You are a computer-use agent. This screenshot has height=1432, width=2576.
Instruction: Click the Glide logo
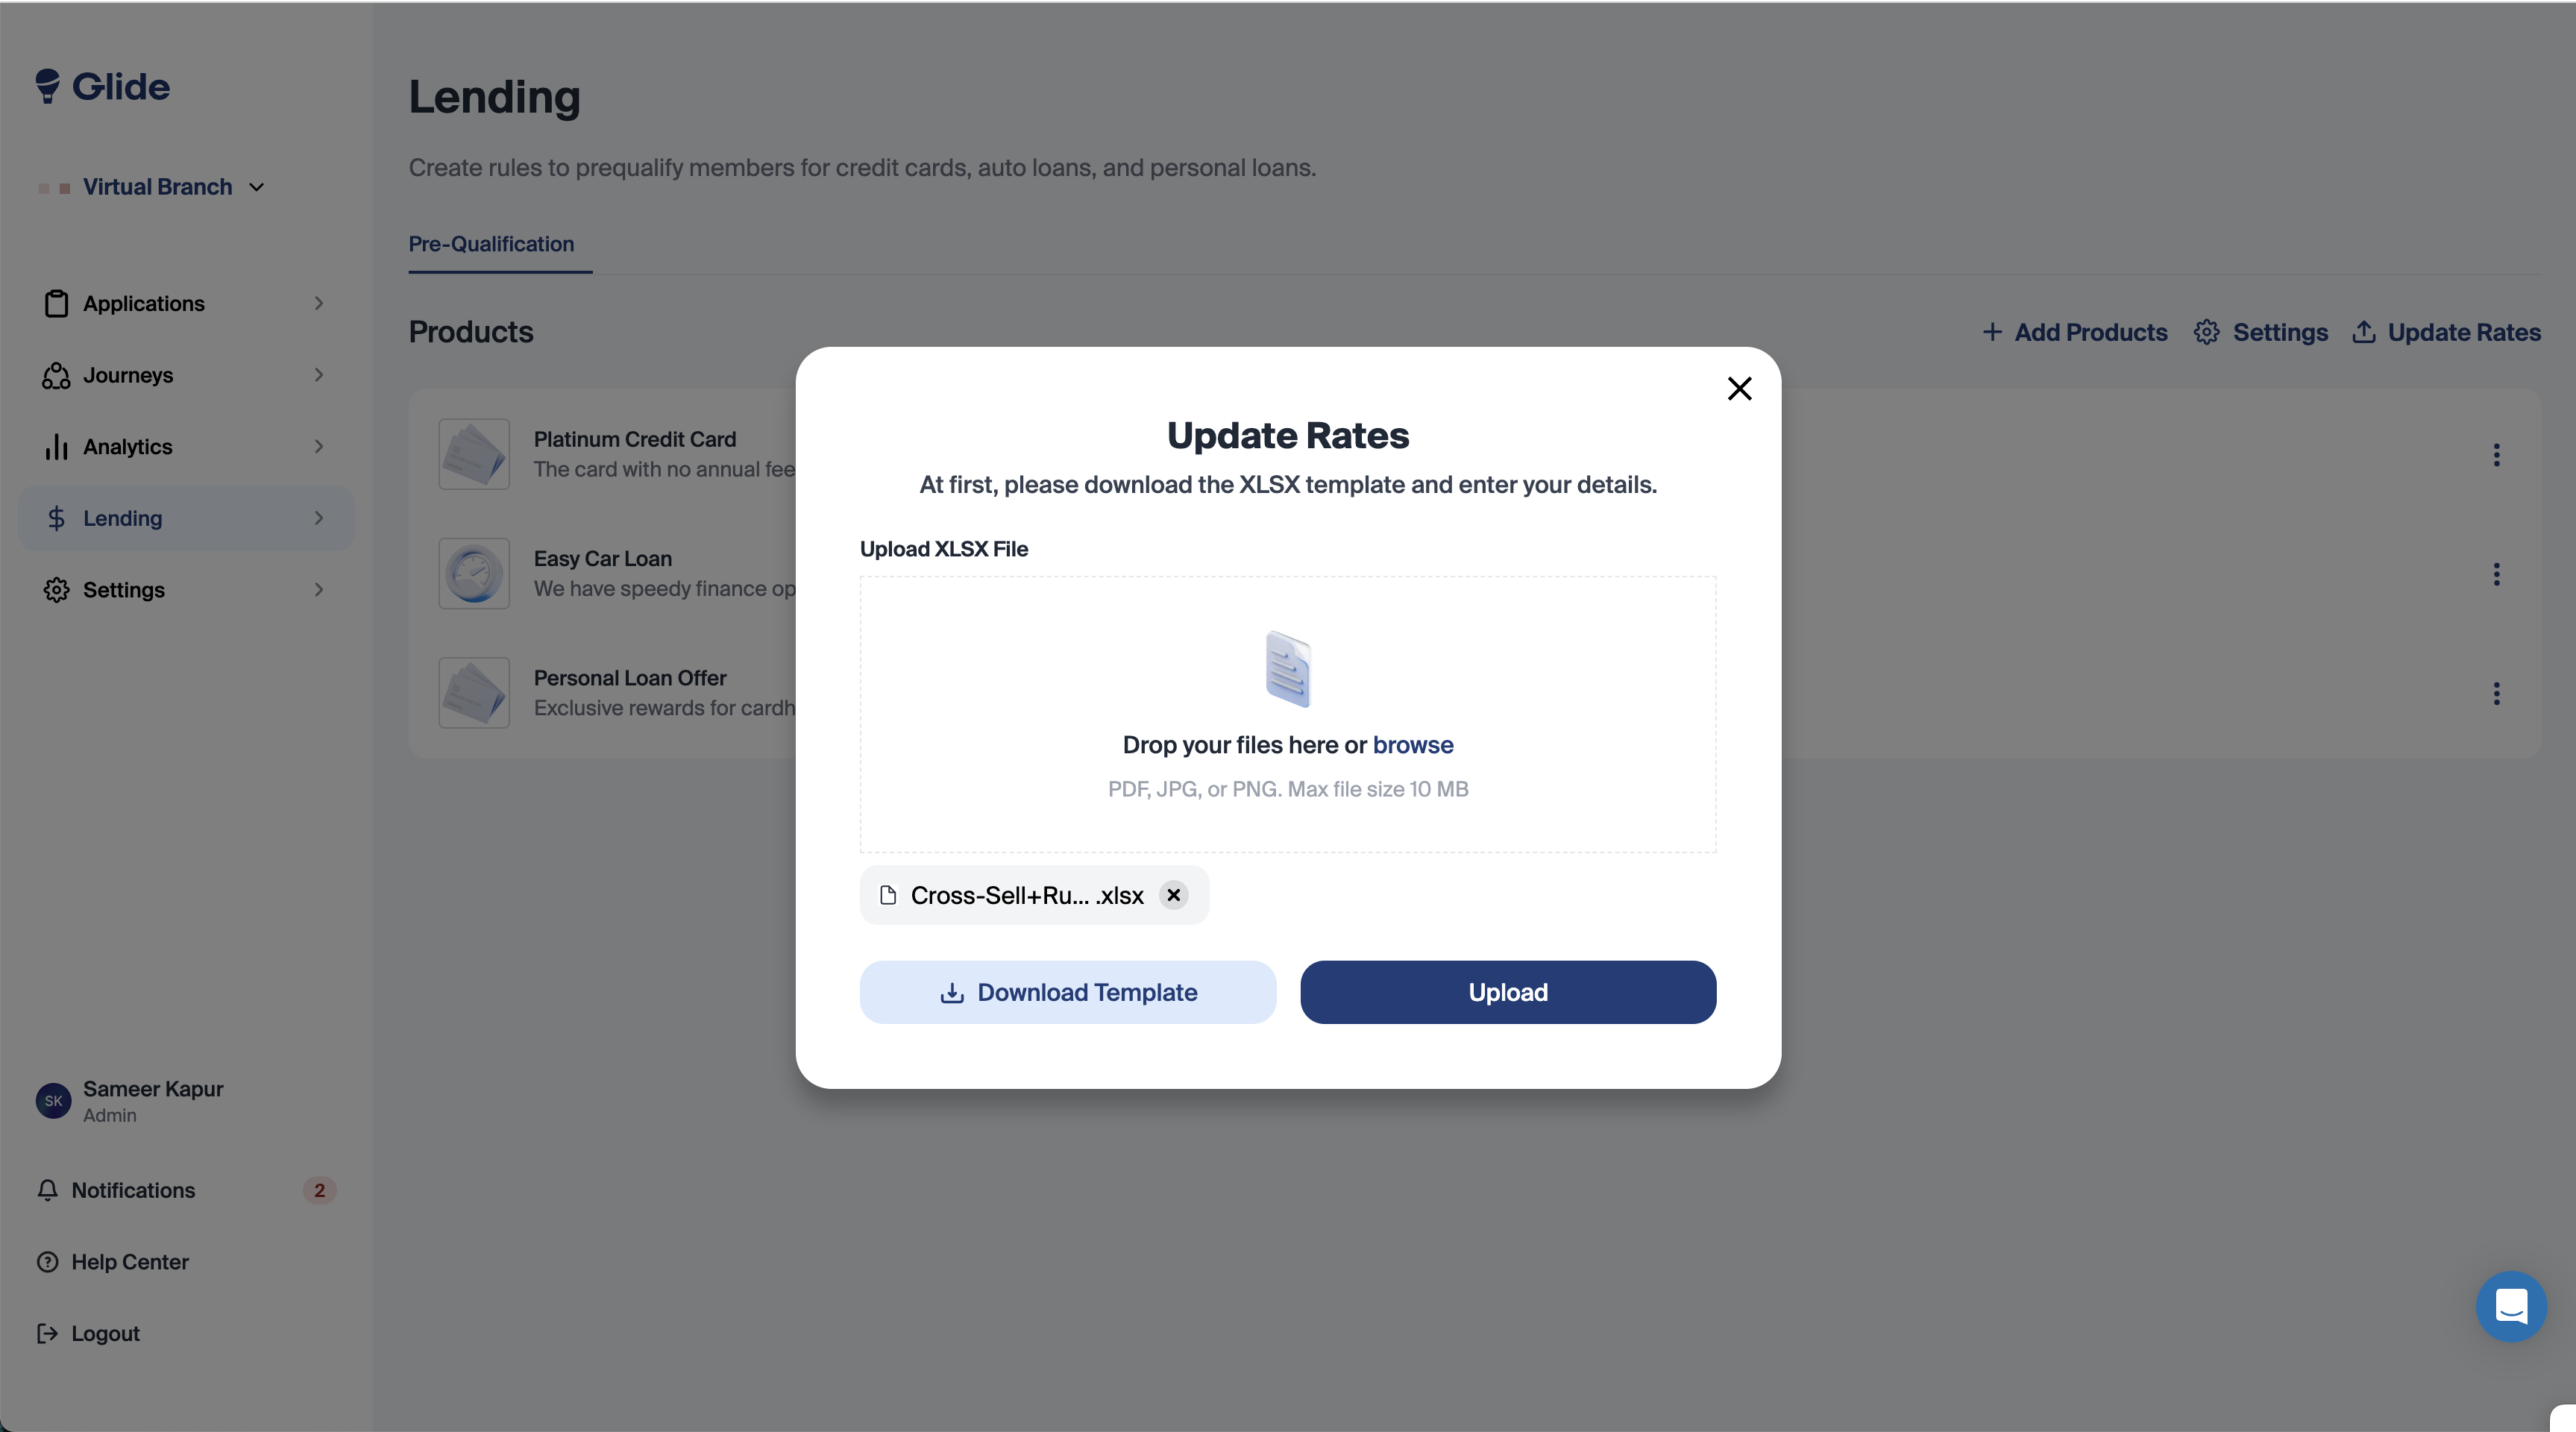click(103, 87)
